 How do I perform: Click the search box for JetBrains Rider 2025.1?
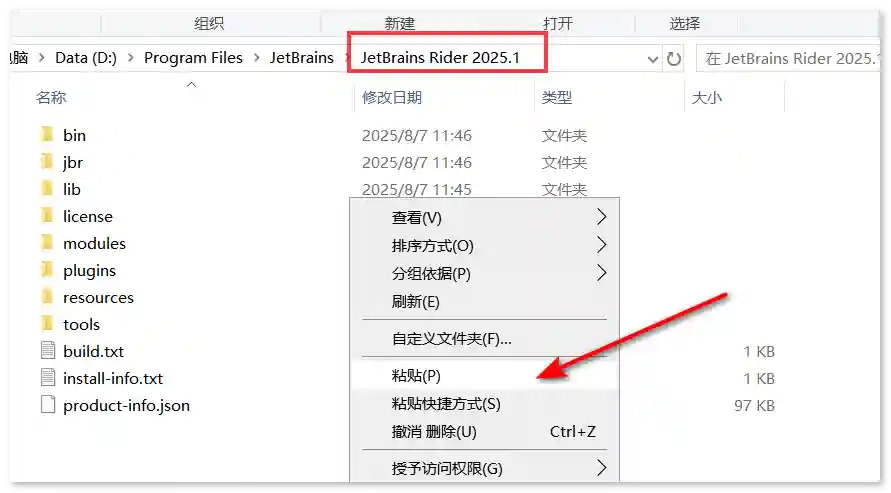pyautogui.click(x=790, y=59)
